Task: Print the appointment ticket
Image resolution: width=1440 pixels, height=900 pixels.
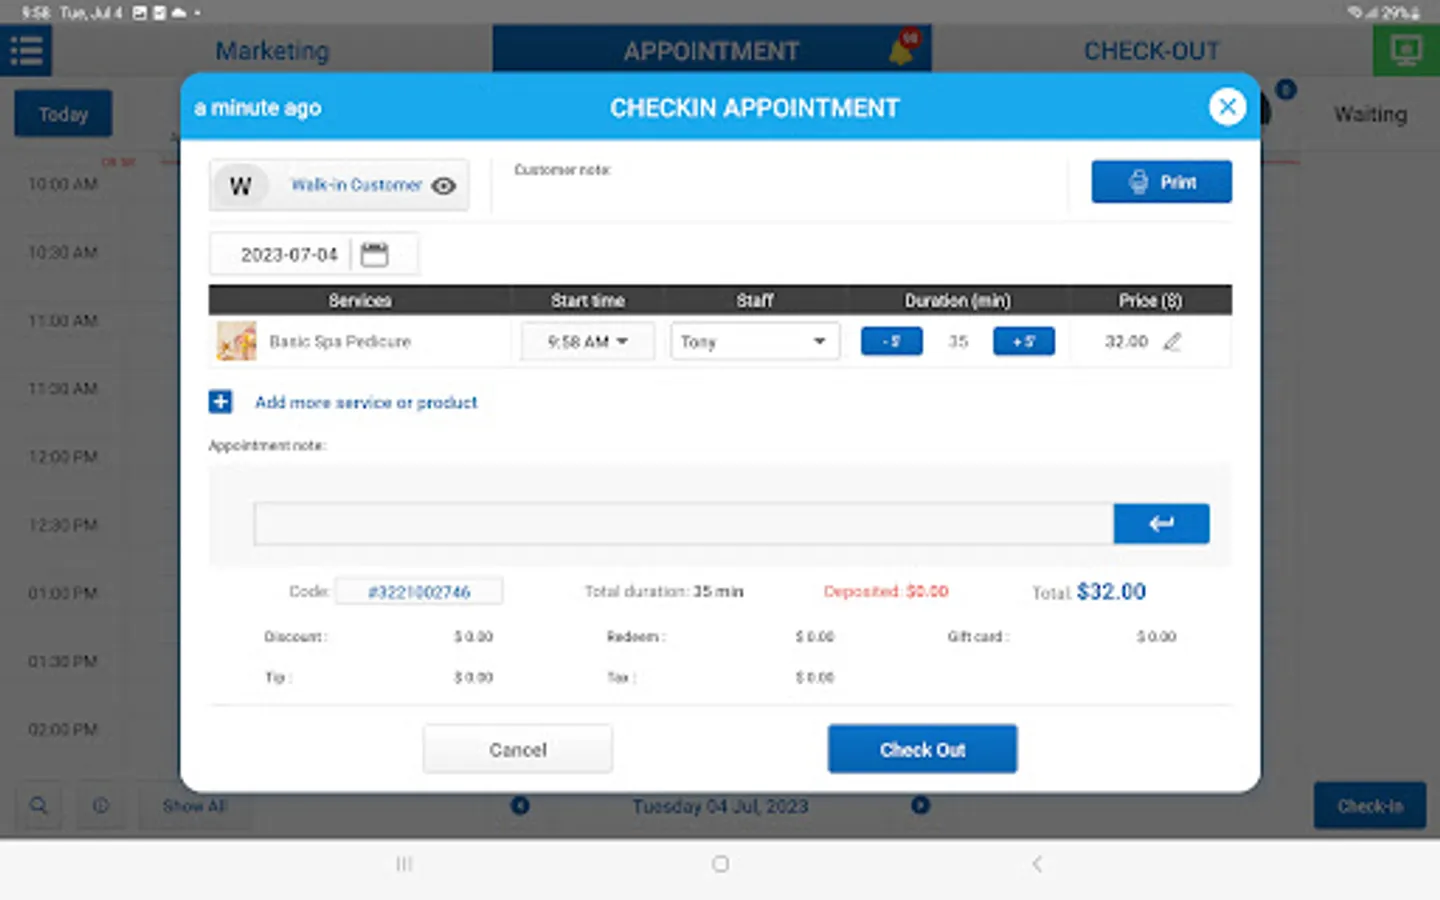Action: click(1161, 182)
